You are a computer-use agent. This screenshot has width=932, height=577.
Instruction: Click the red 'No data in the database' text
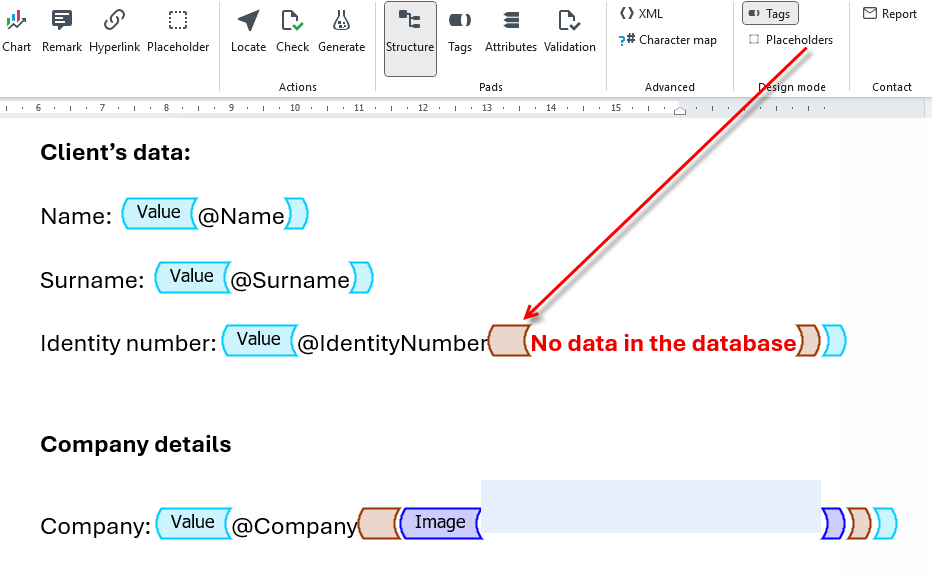coord(663,343)
